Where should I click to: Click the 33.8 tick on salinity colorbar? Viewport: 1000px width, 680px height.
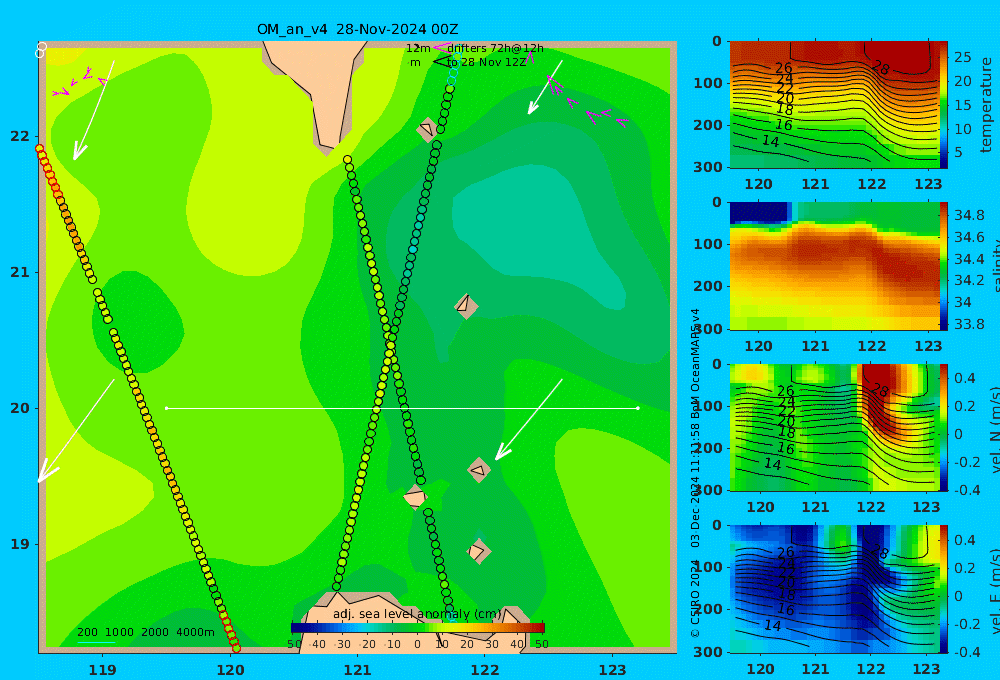(969, 324)
